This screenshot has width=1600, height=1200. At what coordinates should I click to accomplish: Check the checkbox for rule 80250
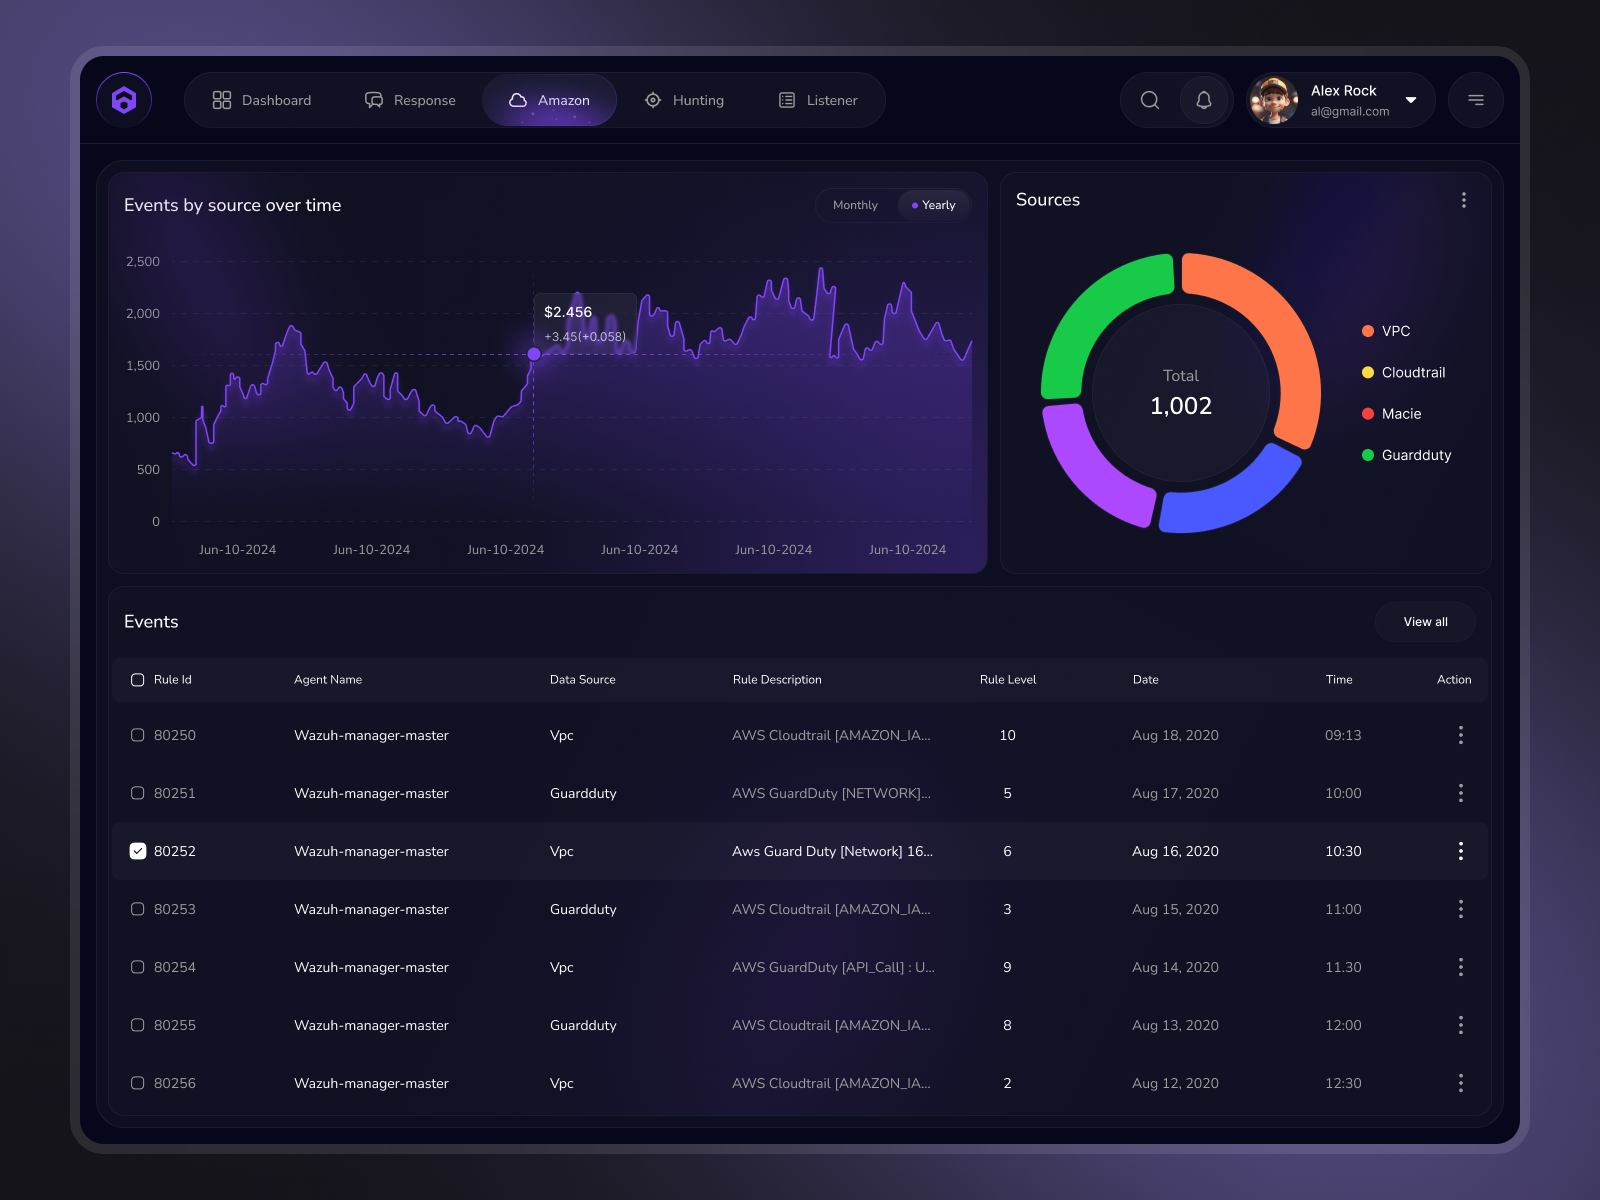[x=137, y=735]
